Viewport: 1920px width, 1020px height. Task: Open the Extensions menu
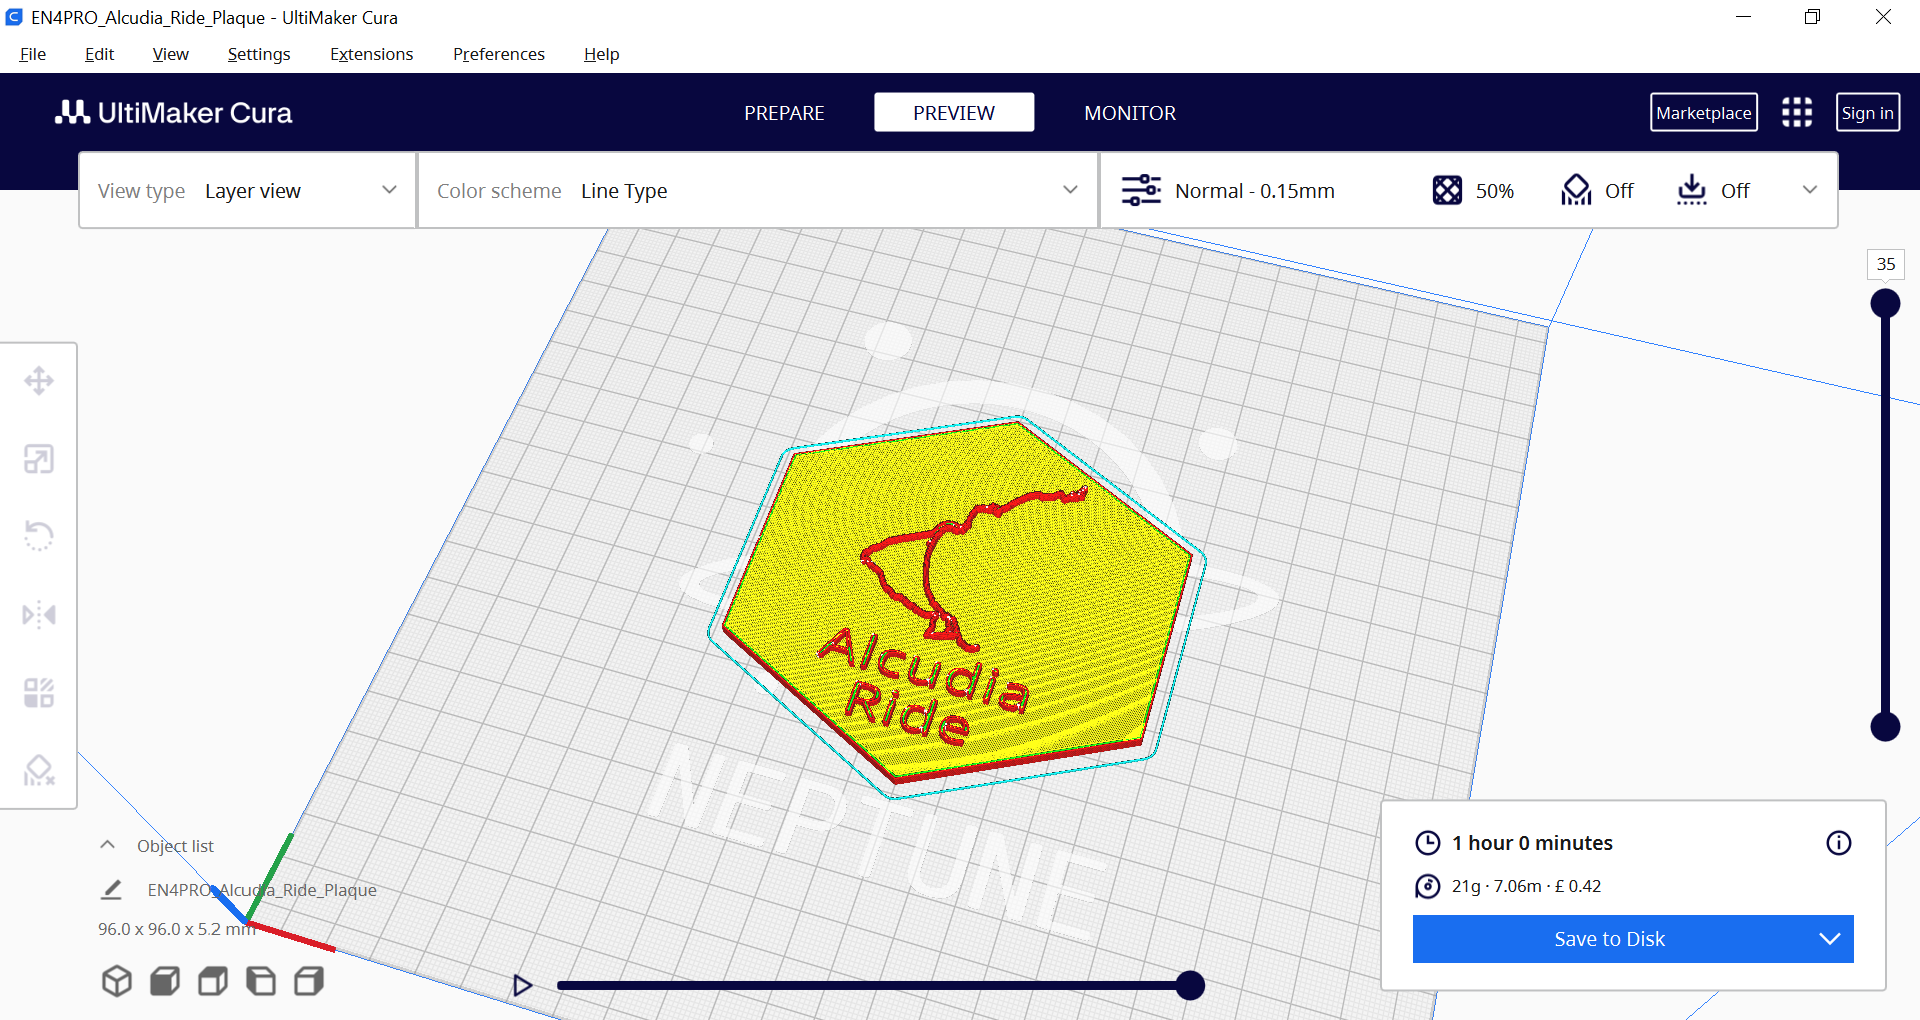pos(372,54)
